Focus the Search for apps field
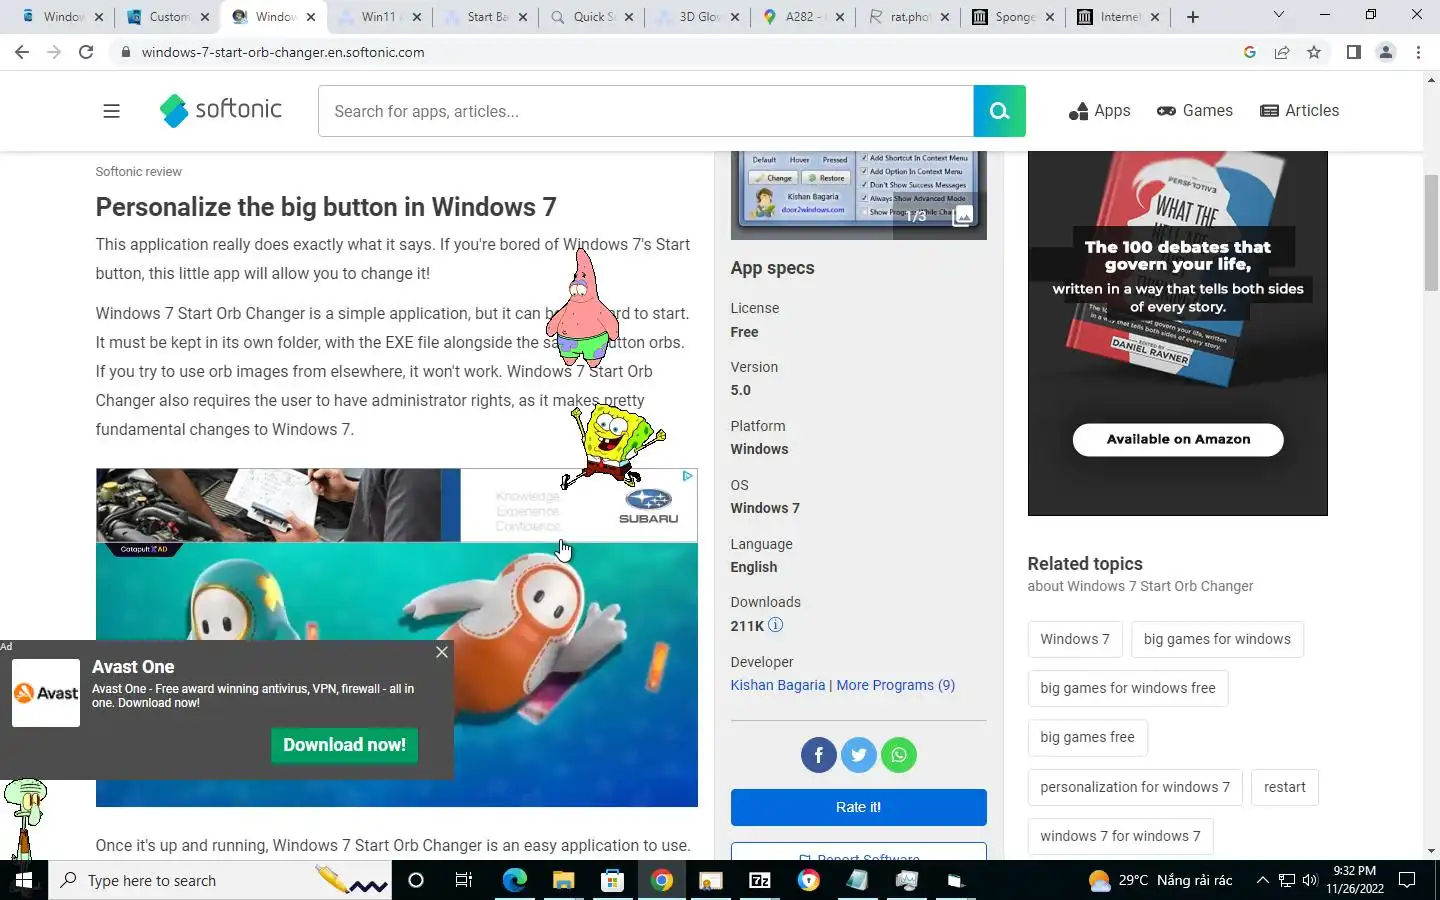 [x=646, y=111]
